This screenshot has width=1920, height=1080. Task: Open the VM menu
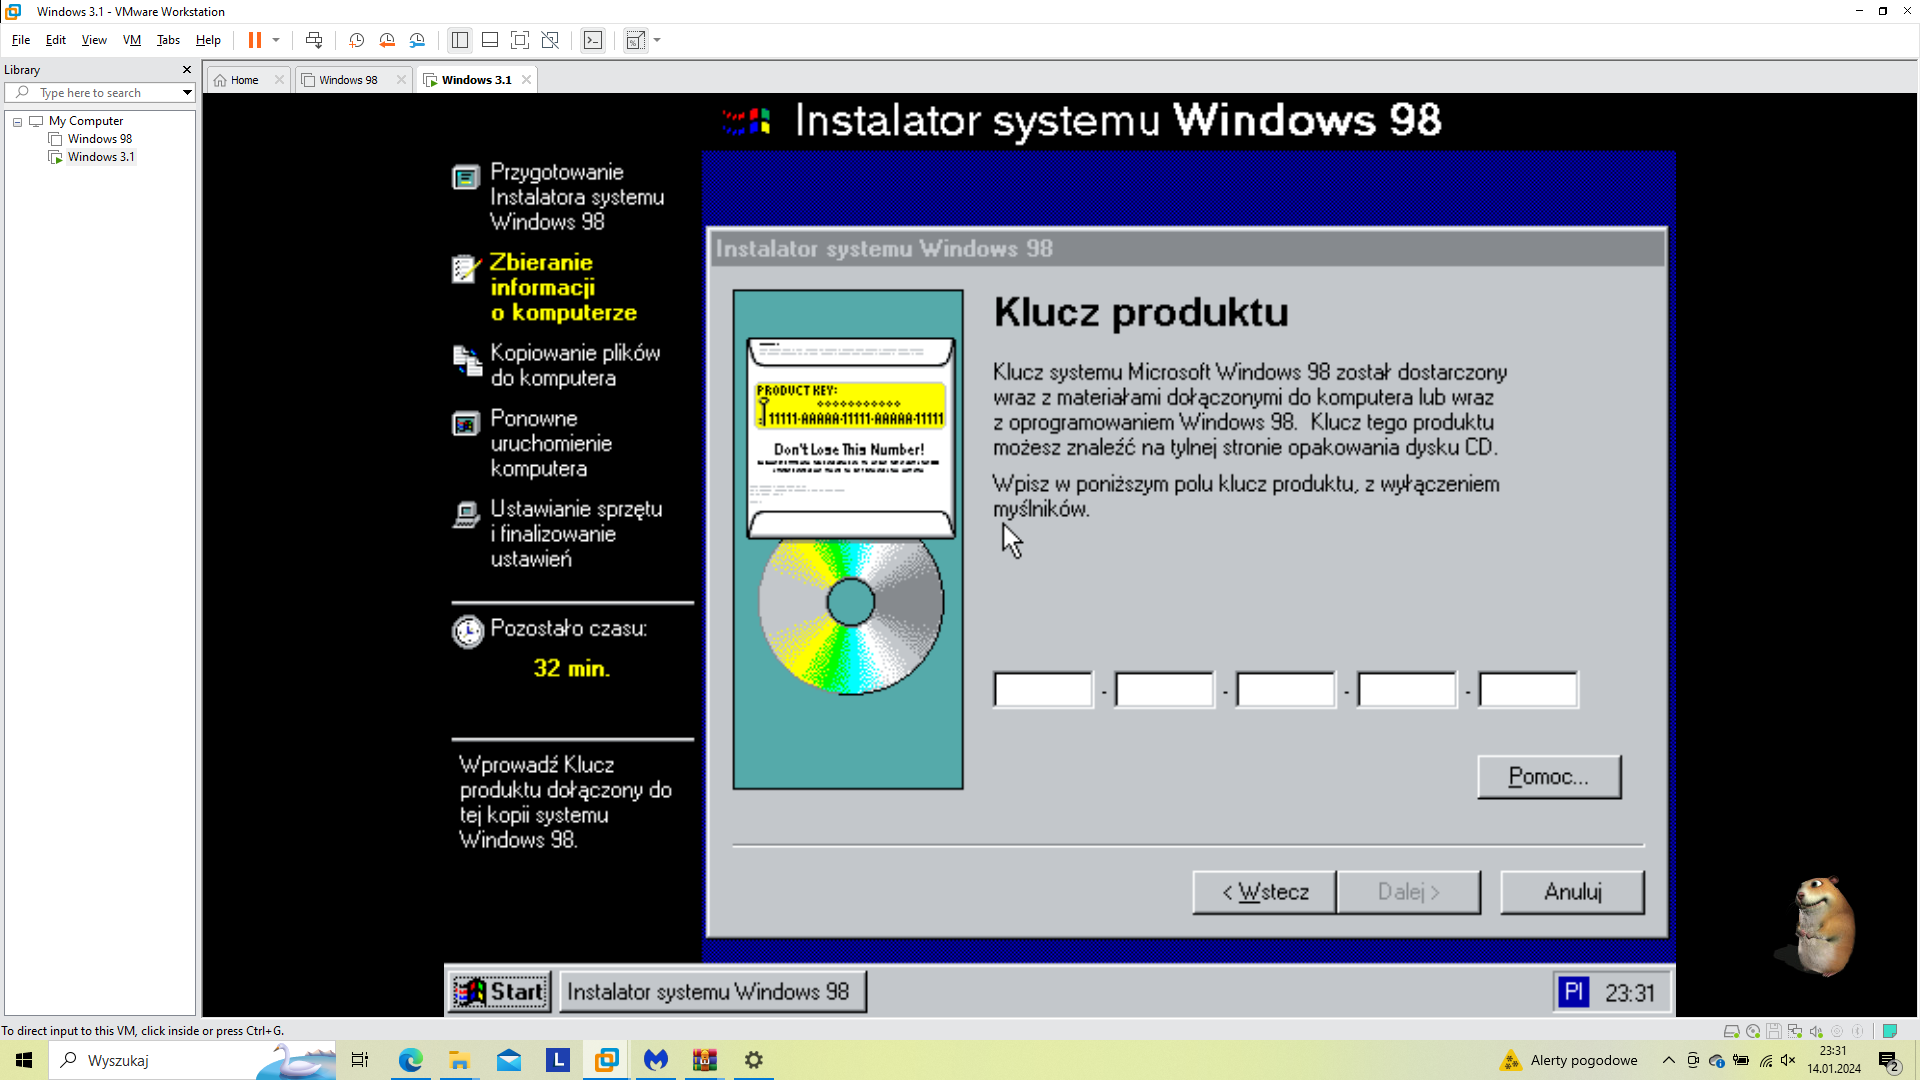coord(131,40)
